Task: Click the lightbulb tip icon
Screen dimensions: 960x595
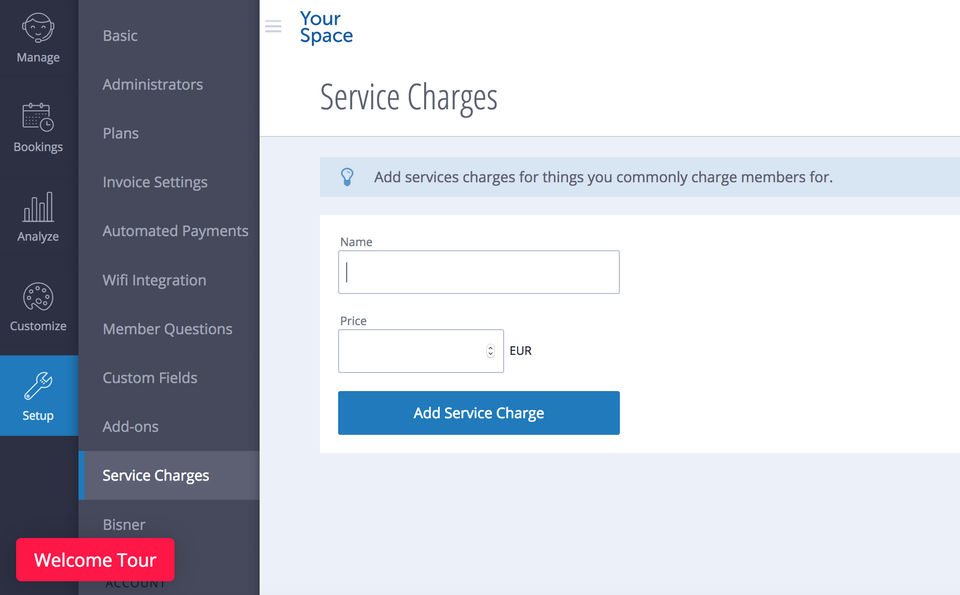Action: 347,177
